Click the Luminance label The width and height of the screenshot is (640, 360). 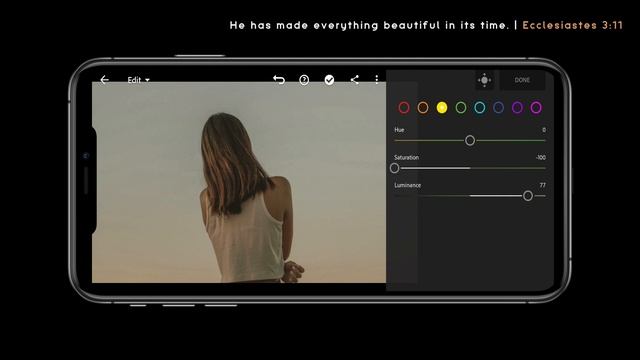coord(407,185)
